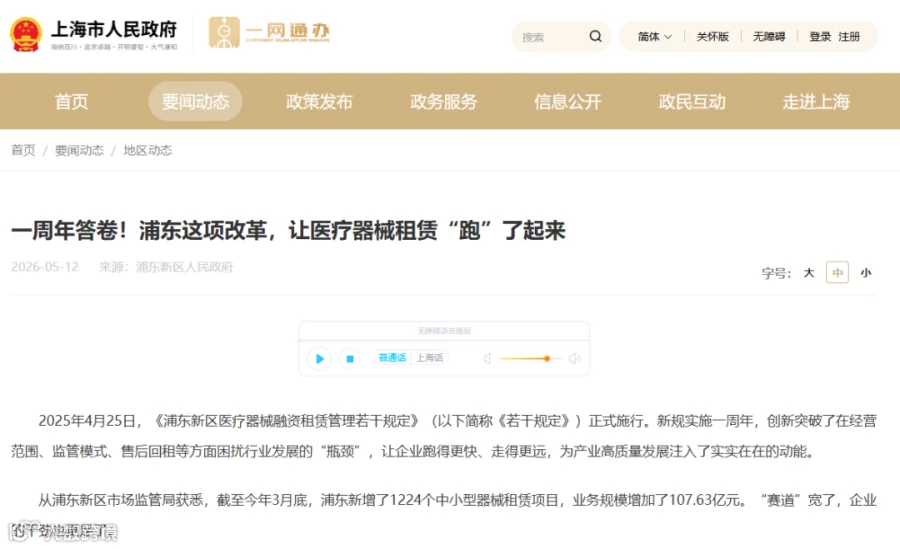Click the national emblem logo
This screenshot has height=549, width=900.
coord(26,34)
